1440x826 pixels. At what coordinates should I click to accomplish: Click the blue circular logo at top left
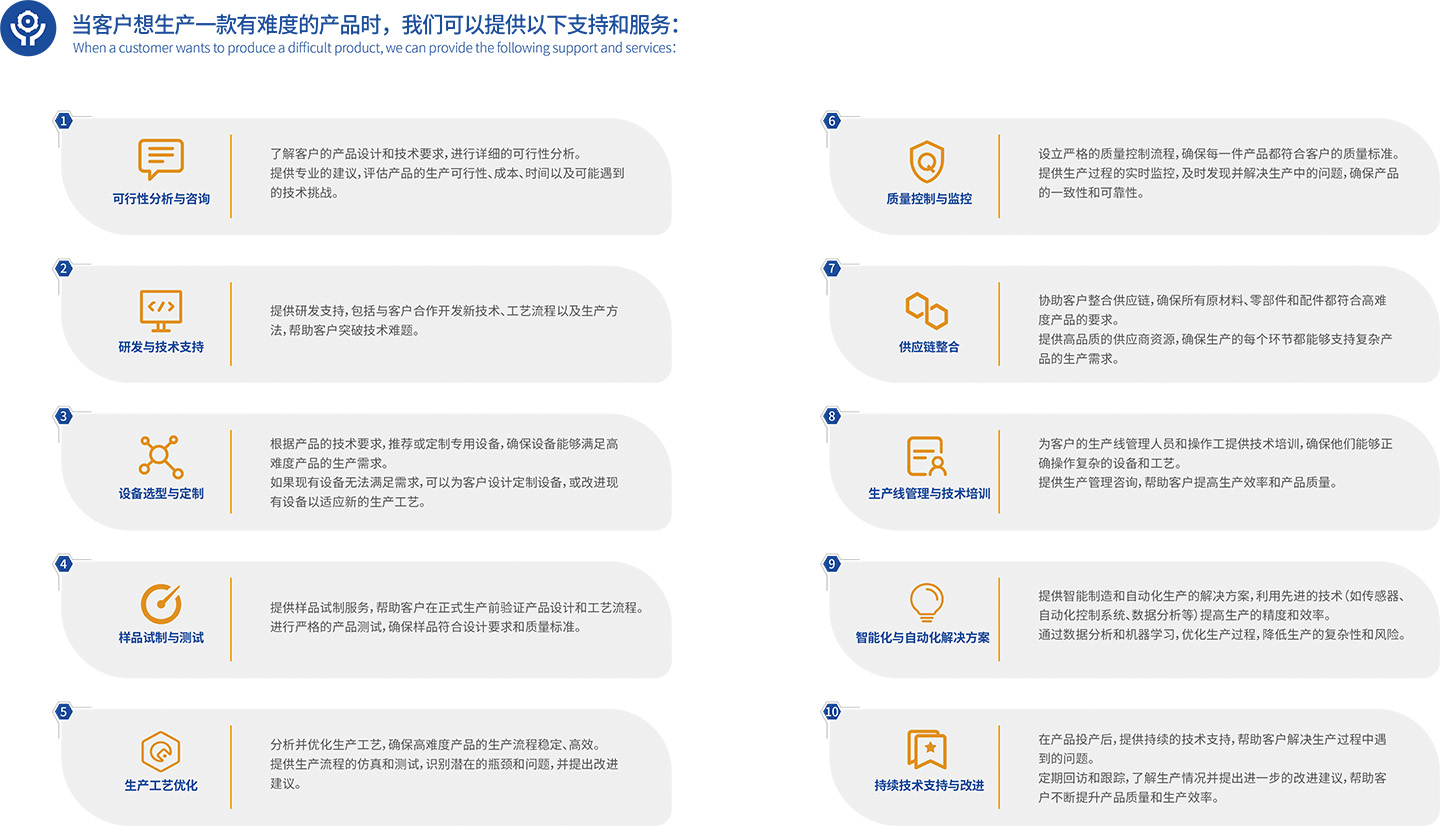point(28,29)
